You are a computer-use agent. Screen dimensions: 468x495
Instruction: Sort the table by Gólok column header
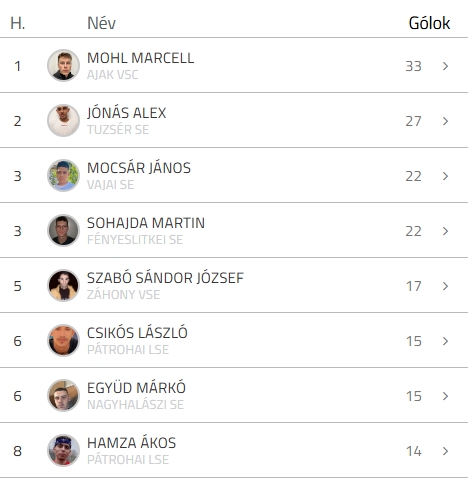pos(429,23)
